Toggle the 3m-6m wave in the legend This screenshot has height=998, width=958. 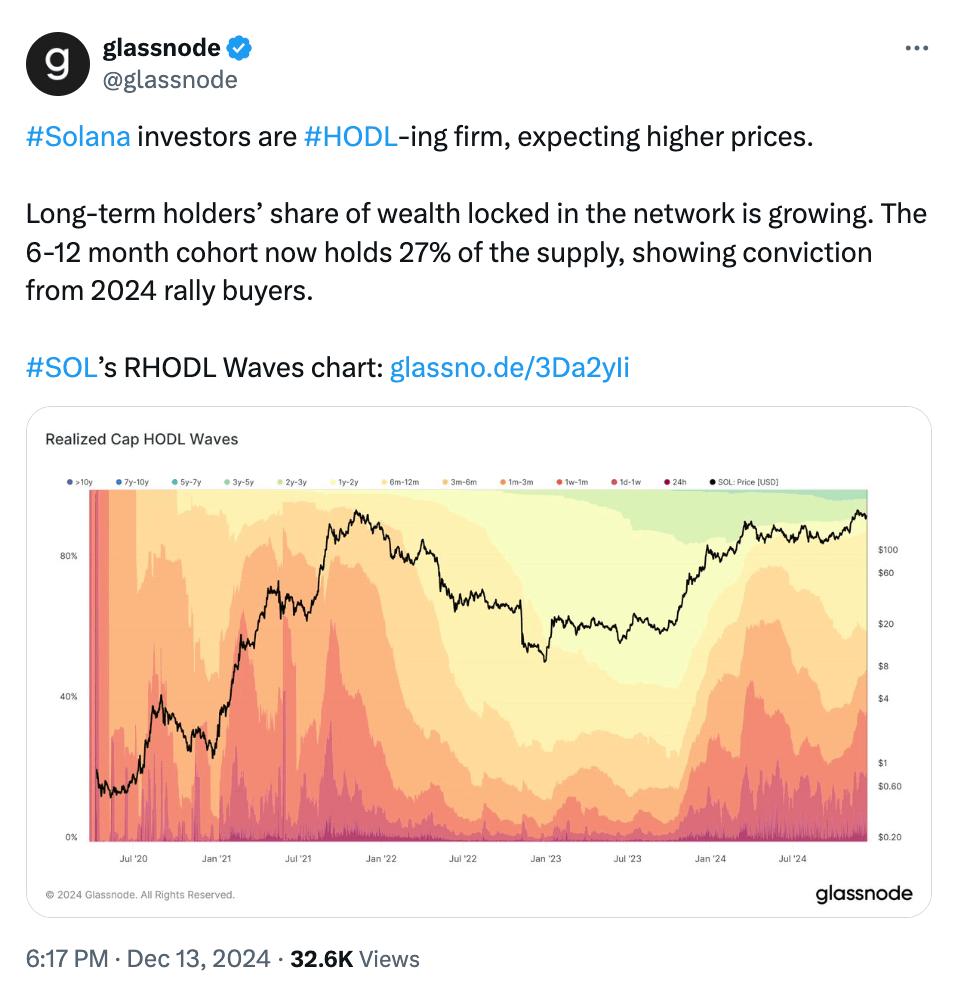point(447,481)
